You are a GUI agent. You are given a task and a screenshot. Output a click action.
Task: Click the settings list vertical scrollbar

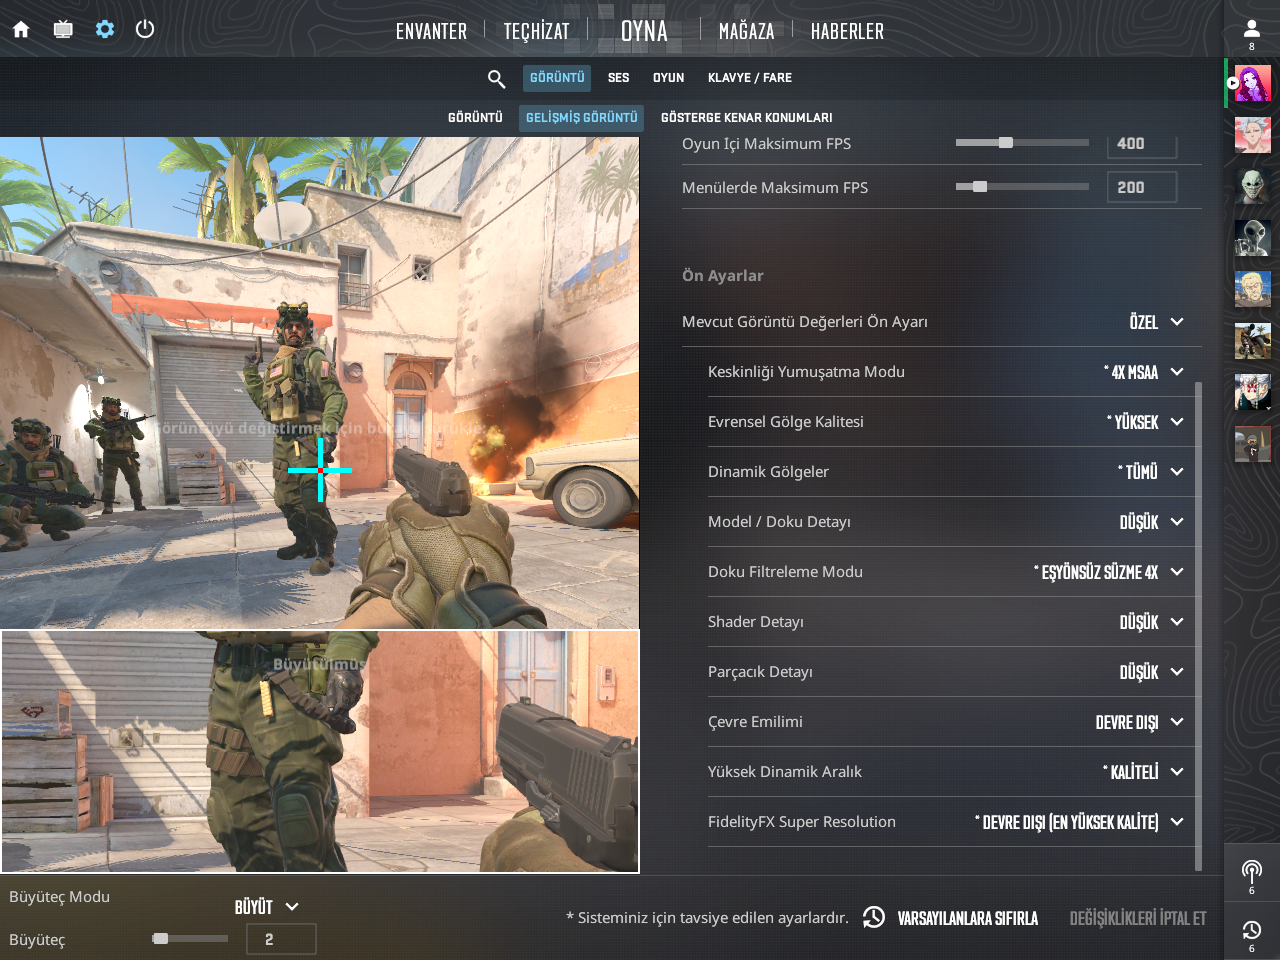[1198, 627]
